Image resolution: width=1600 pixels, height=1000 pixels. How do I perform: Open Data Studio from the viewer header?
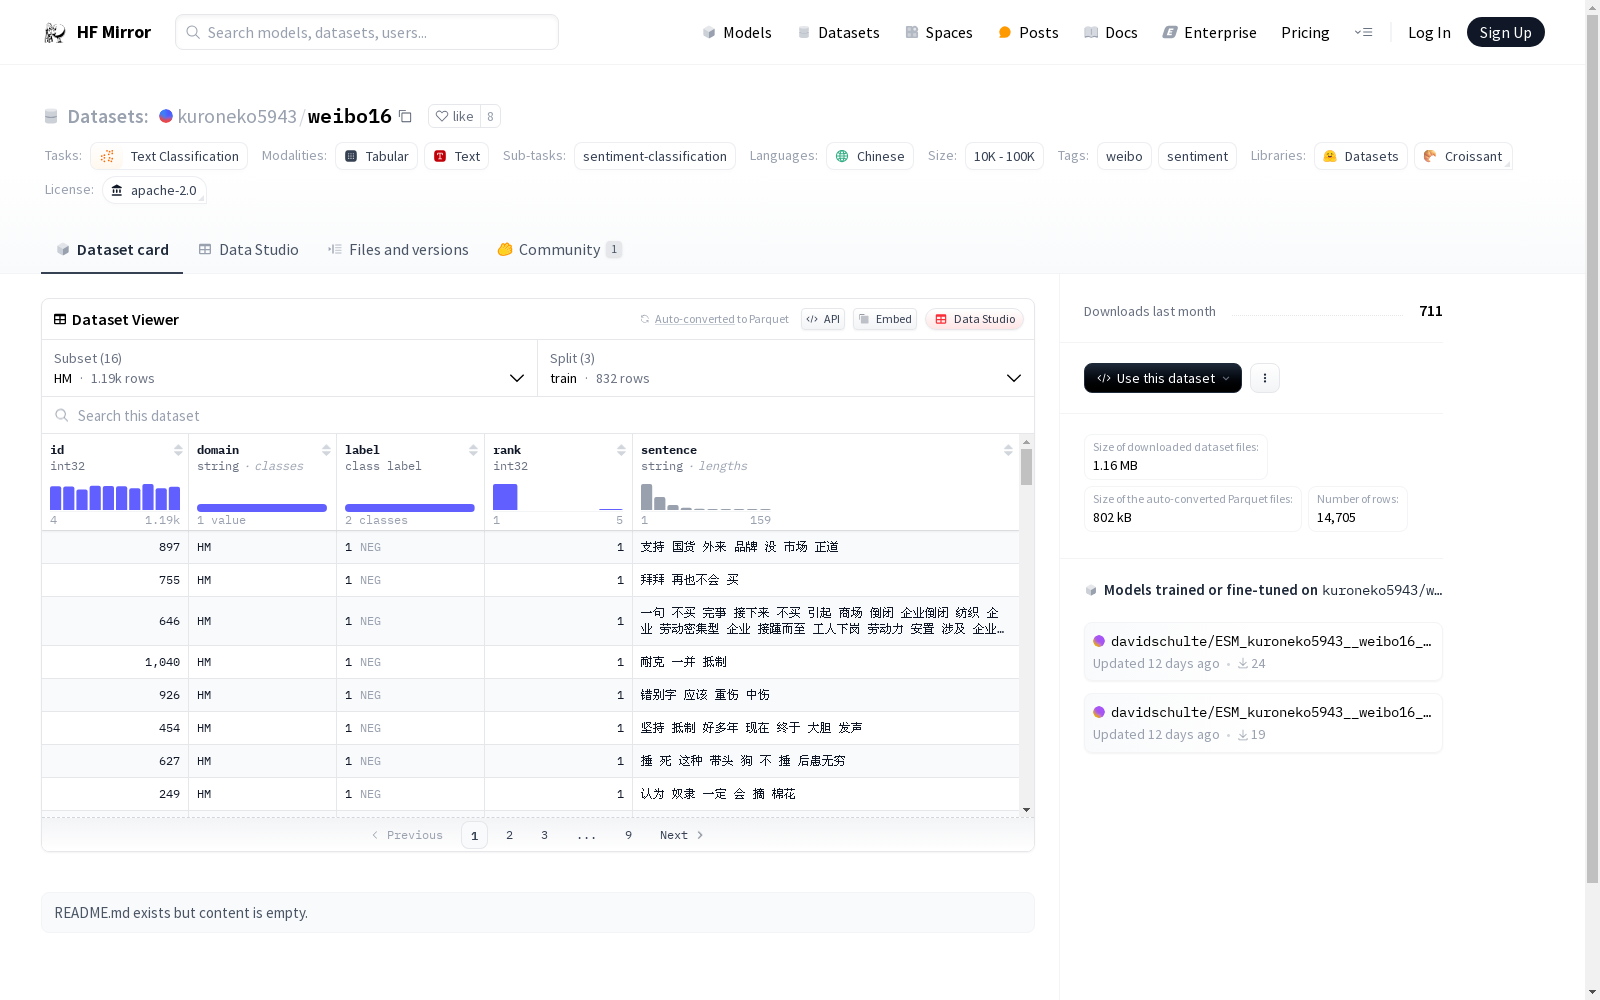coord(974,319)
